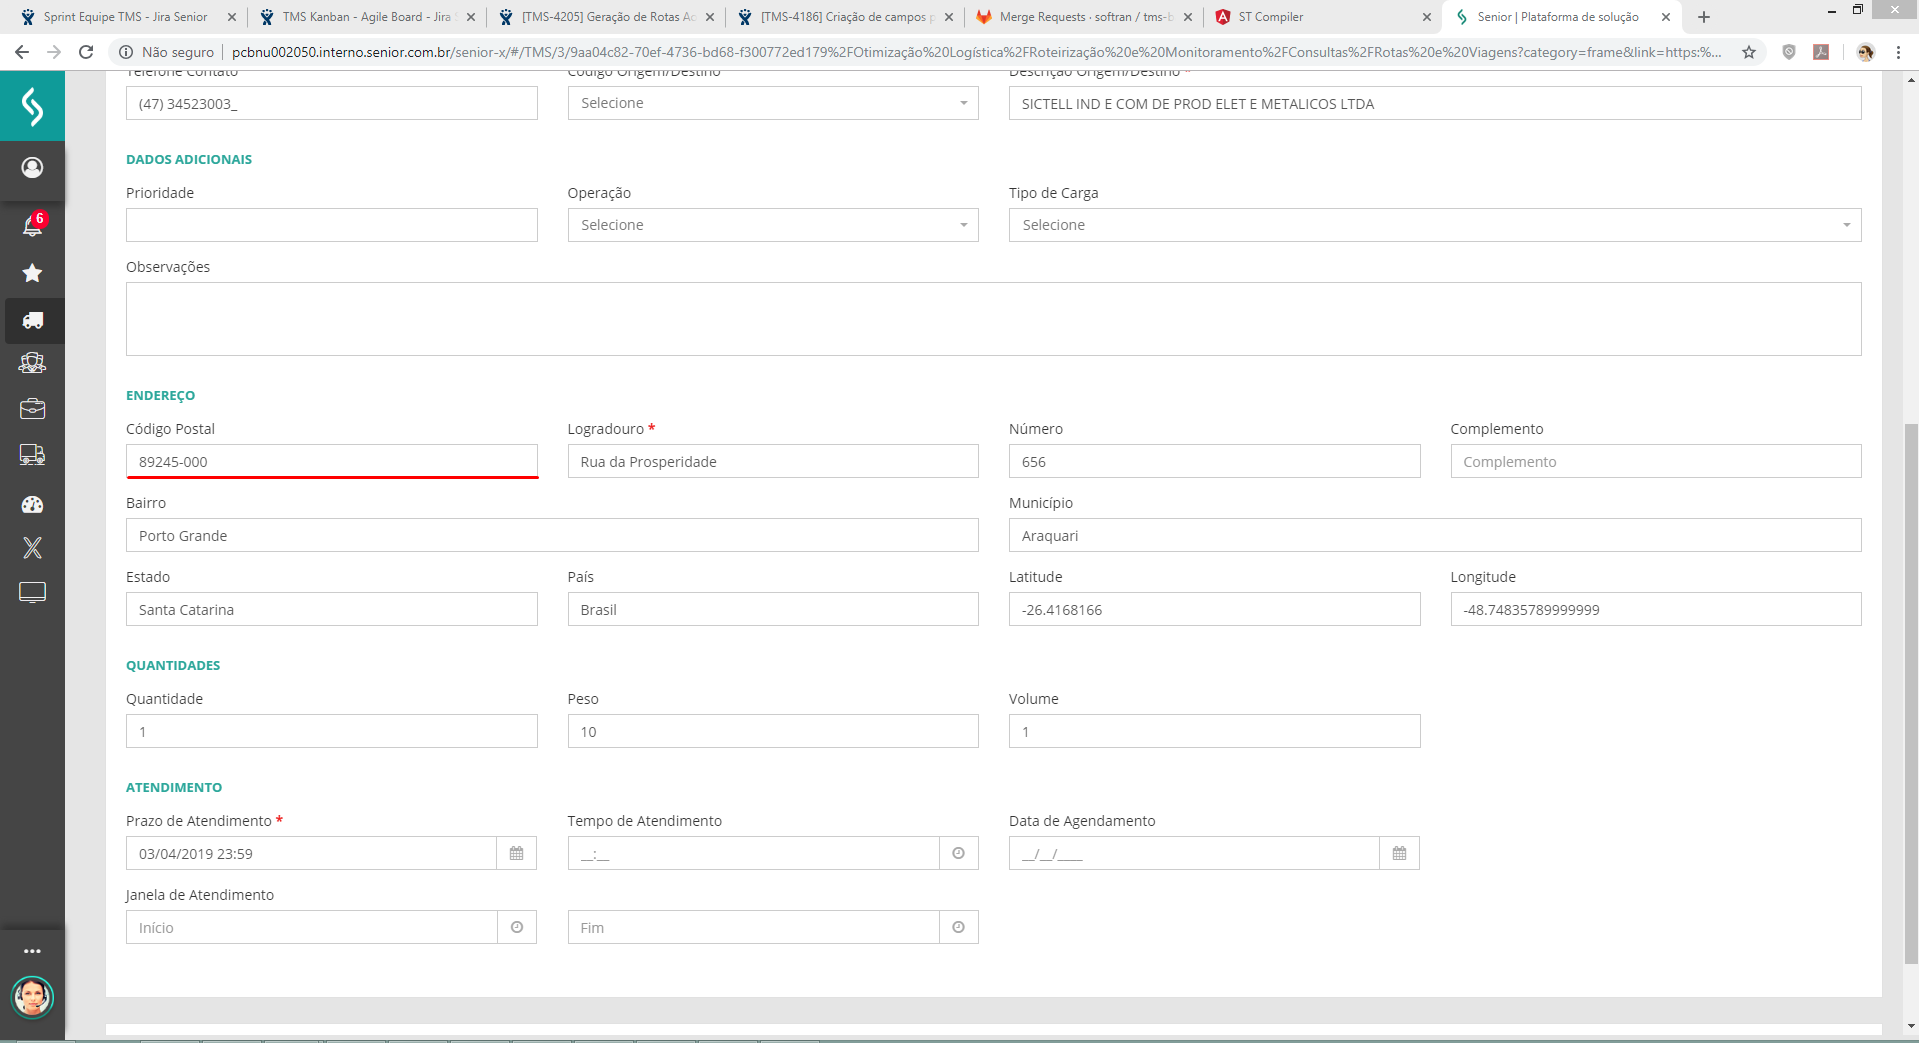
Task: Open notifications bell with 6 badge
Action: [x=32, y=225]
